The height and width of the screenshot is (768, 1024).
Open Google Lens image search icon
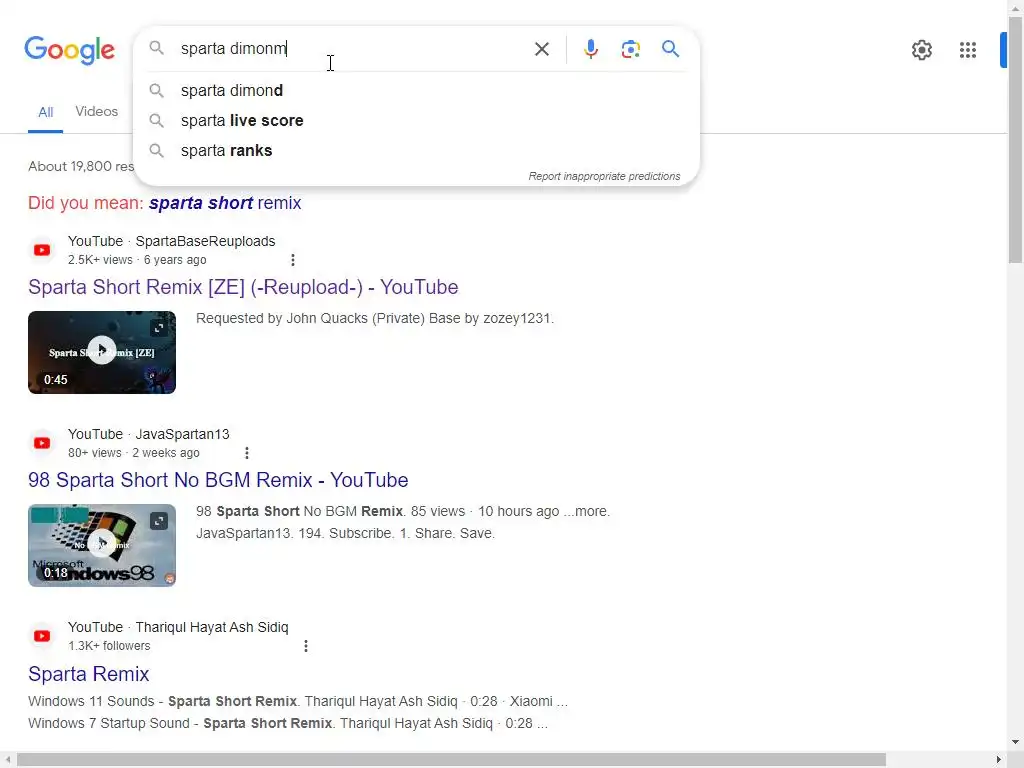click(x=630, y=49)
